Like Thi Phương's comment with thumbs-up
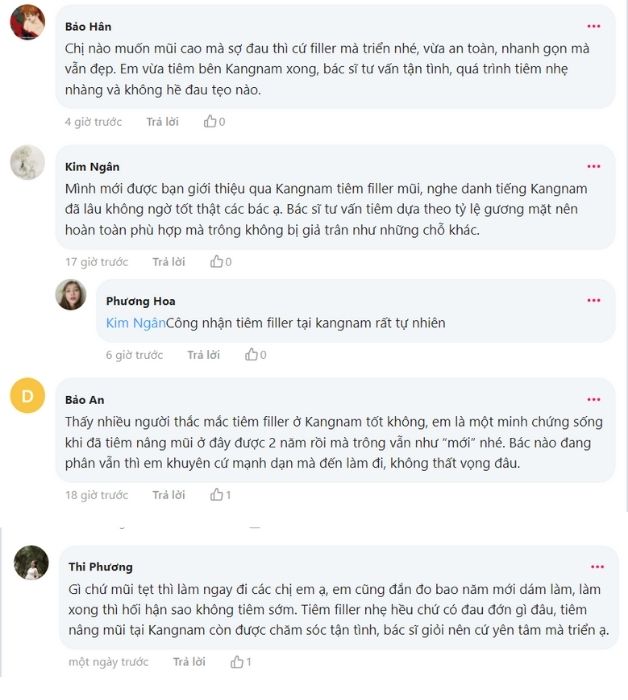Image resolution: width=628 pixels, height=700 pixels. click(x=236, y=662)
